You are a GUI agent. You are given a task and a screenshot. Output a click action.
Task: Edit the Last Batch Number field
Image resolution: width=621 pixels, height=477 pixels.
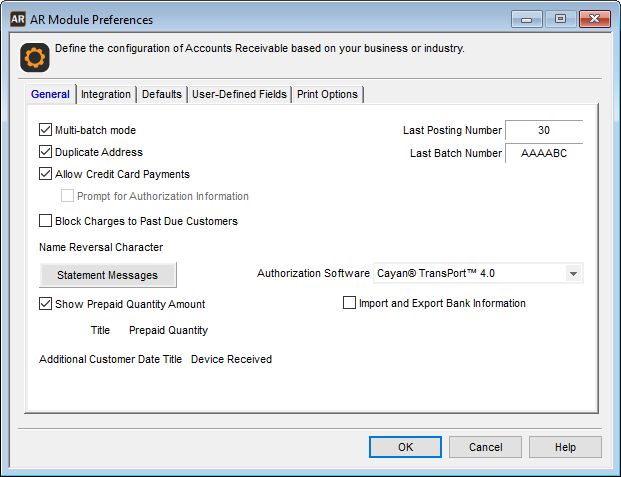(544, 153)
